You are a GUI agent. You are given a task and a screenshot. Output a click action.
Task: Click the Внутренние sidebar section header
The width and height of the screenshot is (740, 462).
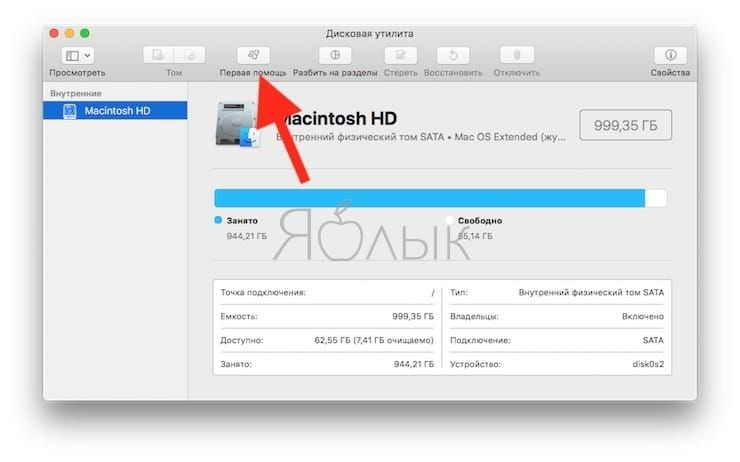tap(76, 93)
